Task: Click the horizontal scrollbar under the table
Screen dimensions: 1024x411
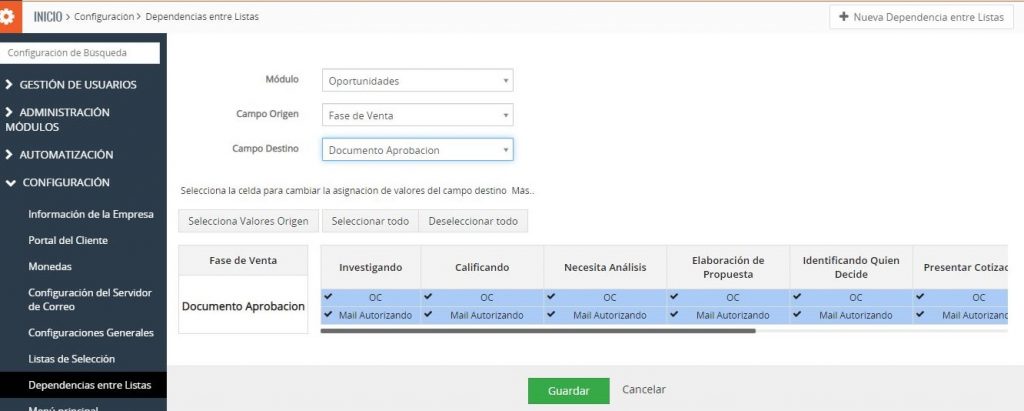Action: pos(538,330)
